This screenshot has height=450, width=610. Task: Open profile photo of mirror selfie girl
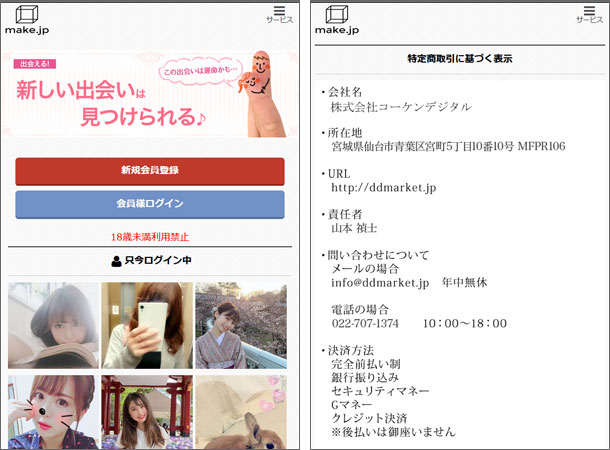click(x=147, y=325)
